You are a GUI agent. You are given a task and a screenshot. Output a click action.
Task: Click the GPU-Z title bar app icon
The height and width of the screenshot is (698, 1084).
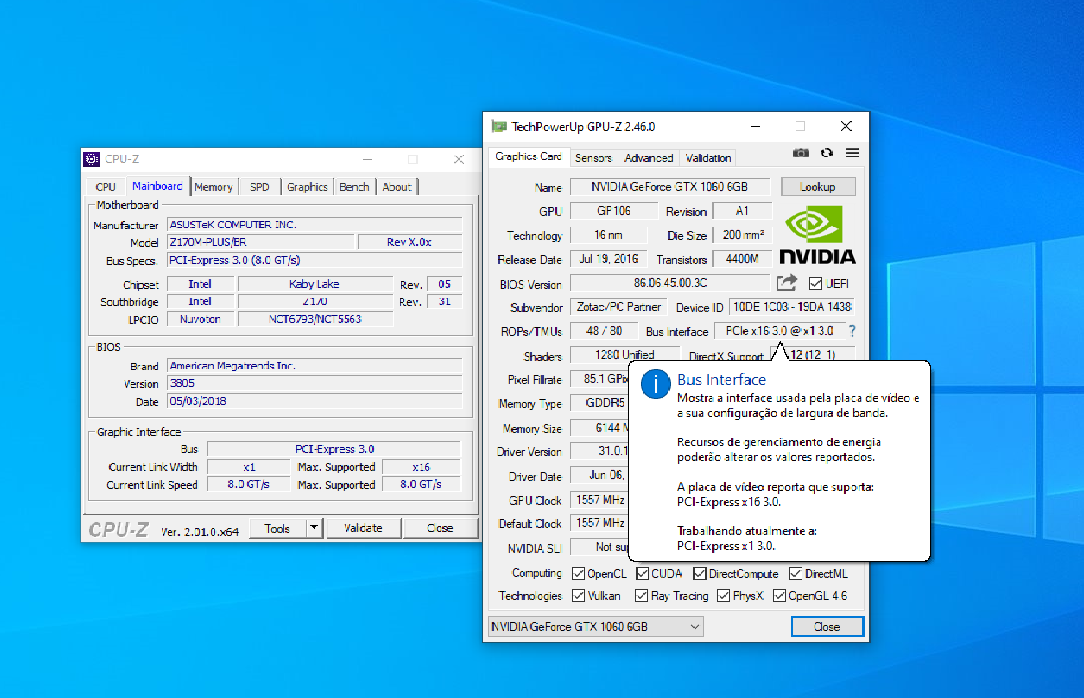(499, 126)
